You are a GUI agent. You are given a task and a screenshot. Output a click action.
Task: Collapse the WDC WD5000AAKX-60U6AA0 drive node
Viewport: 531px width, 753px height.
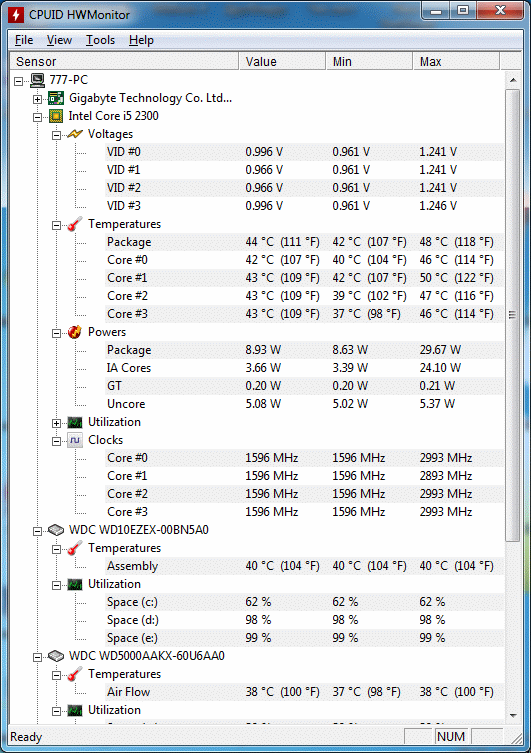pyautogui.click(x=37, y=657)
